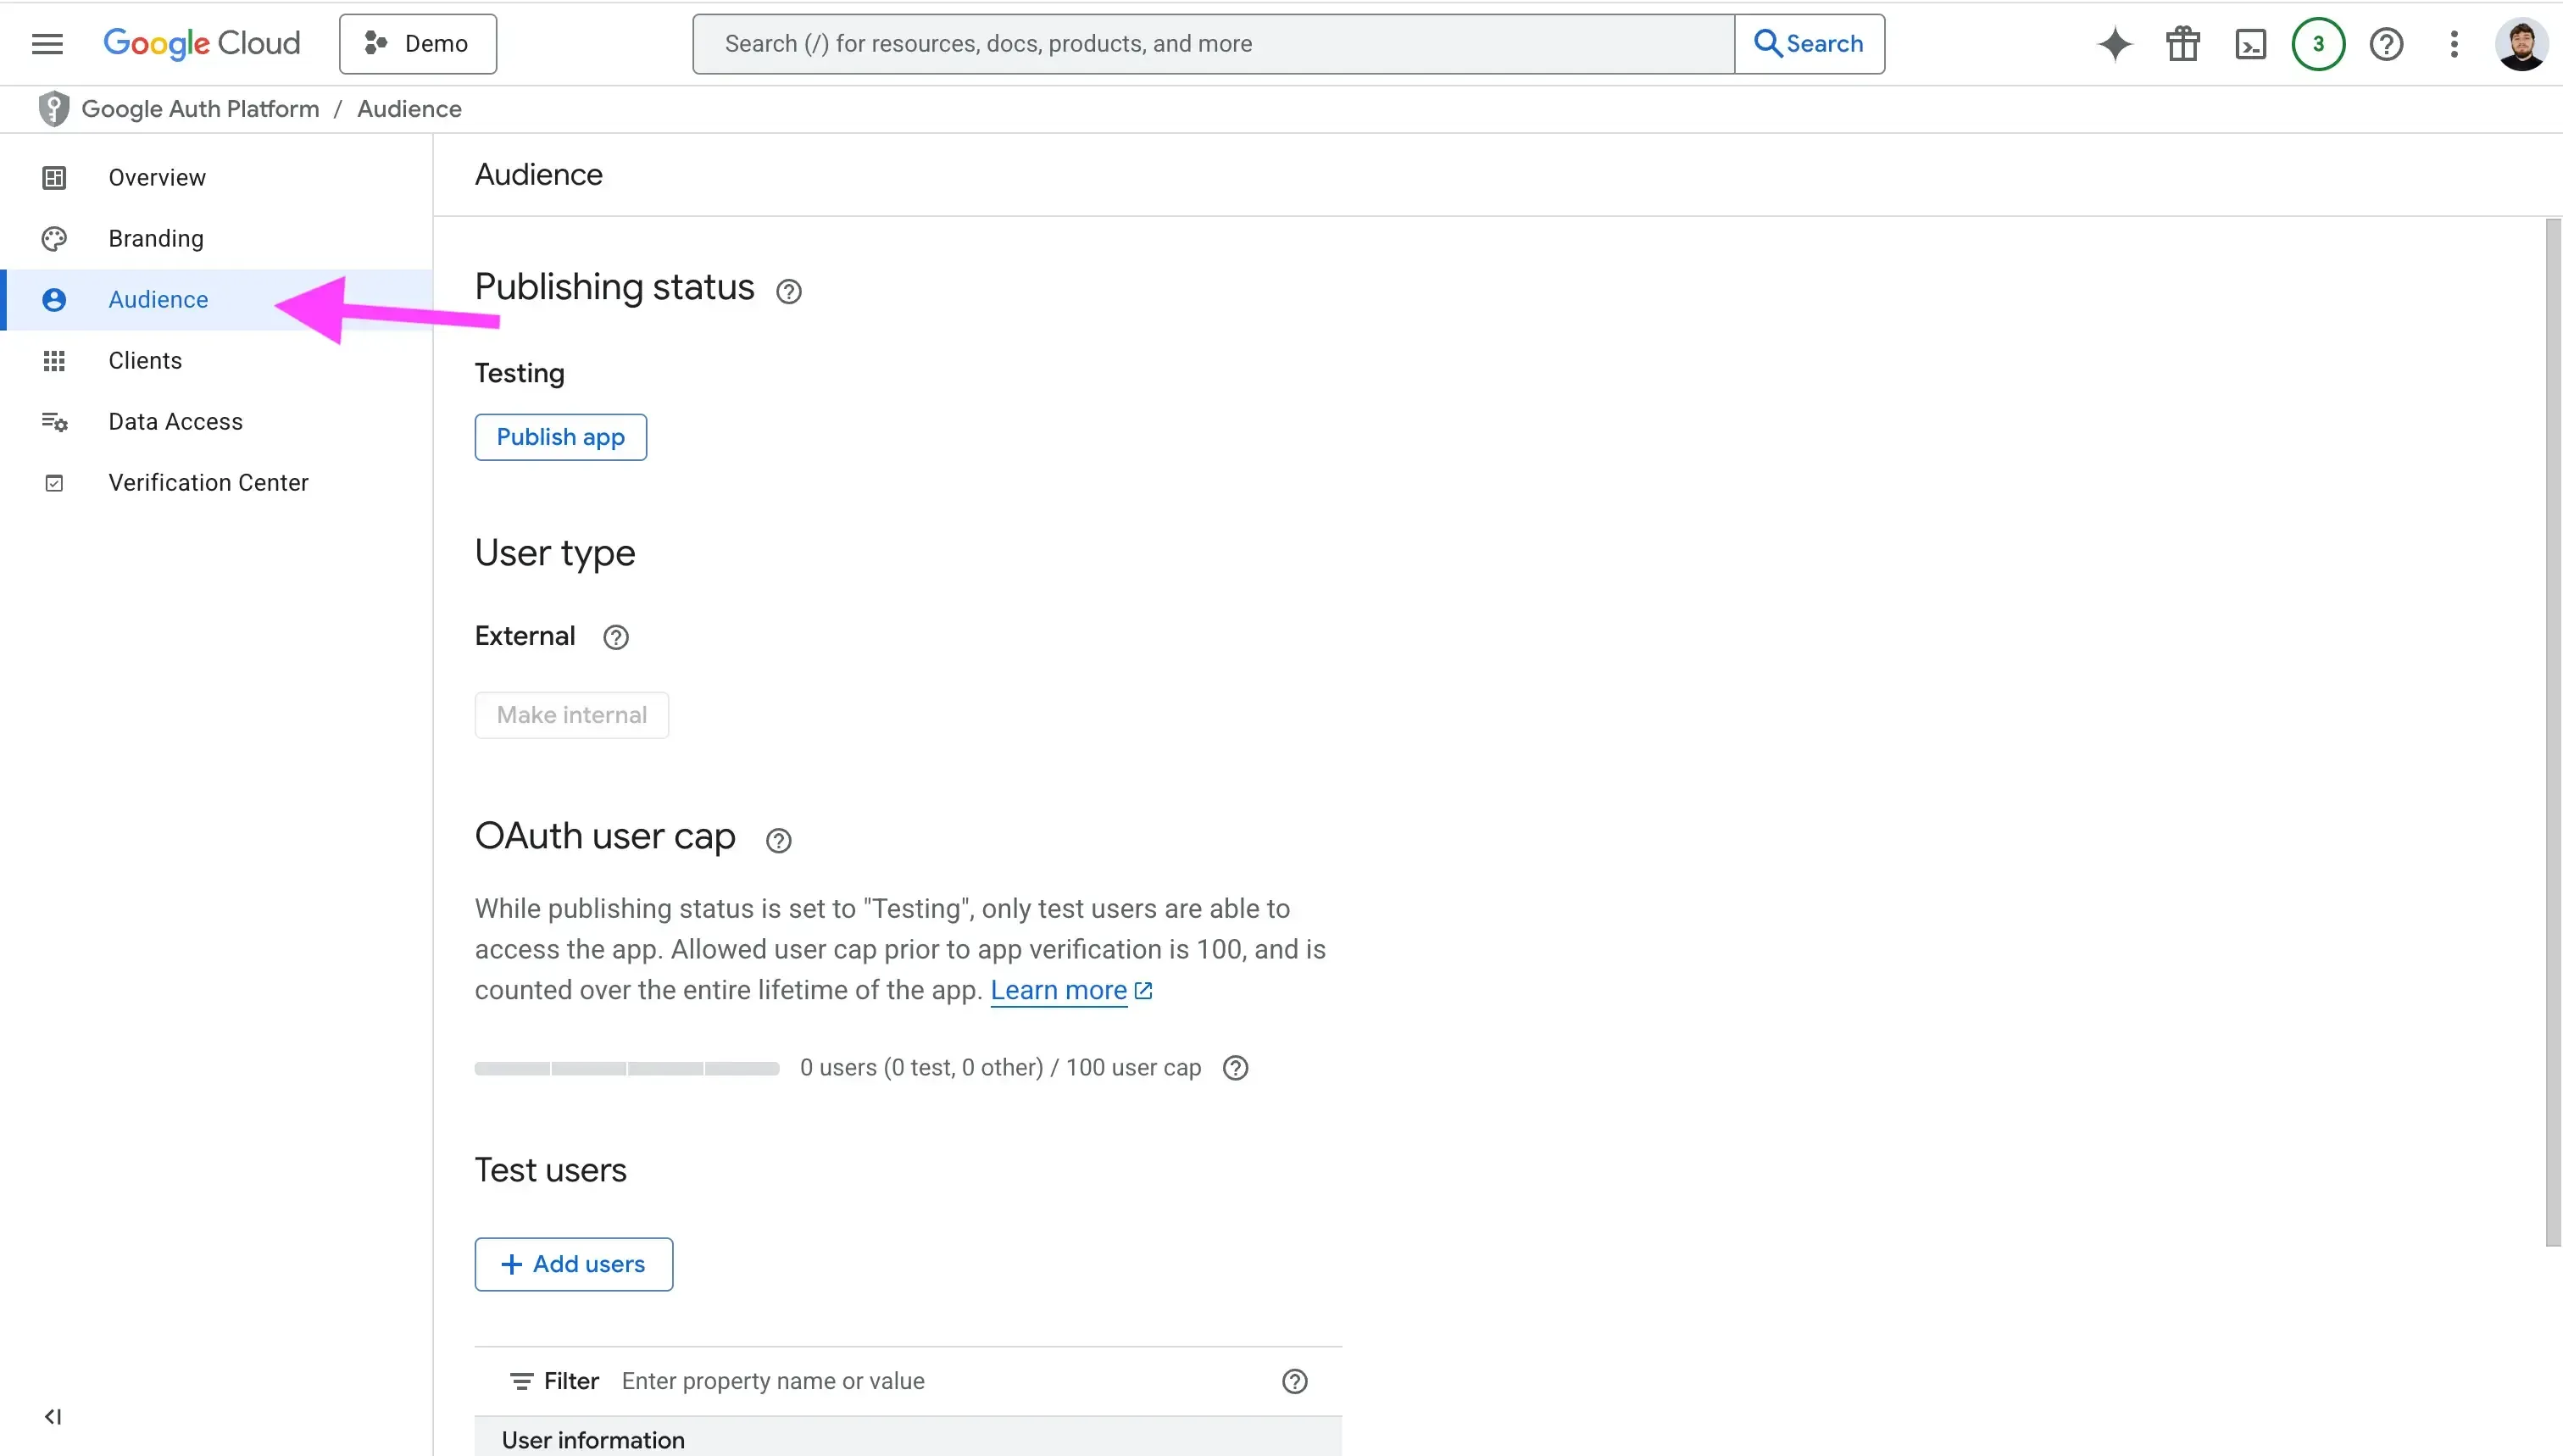Open notifications showing 3 alerts
This screenshot has width=2563, height=1456.
(x=2318, y=43)
